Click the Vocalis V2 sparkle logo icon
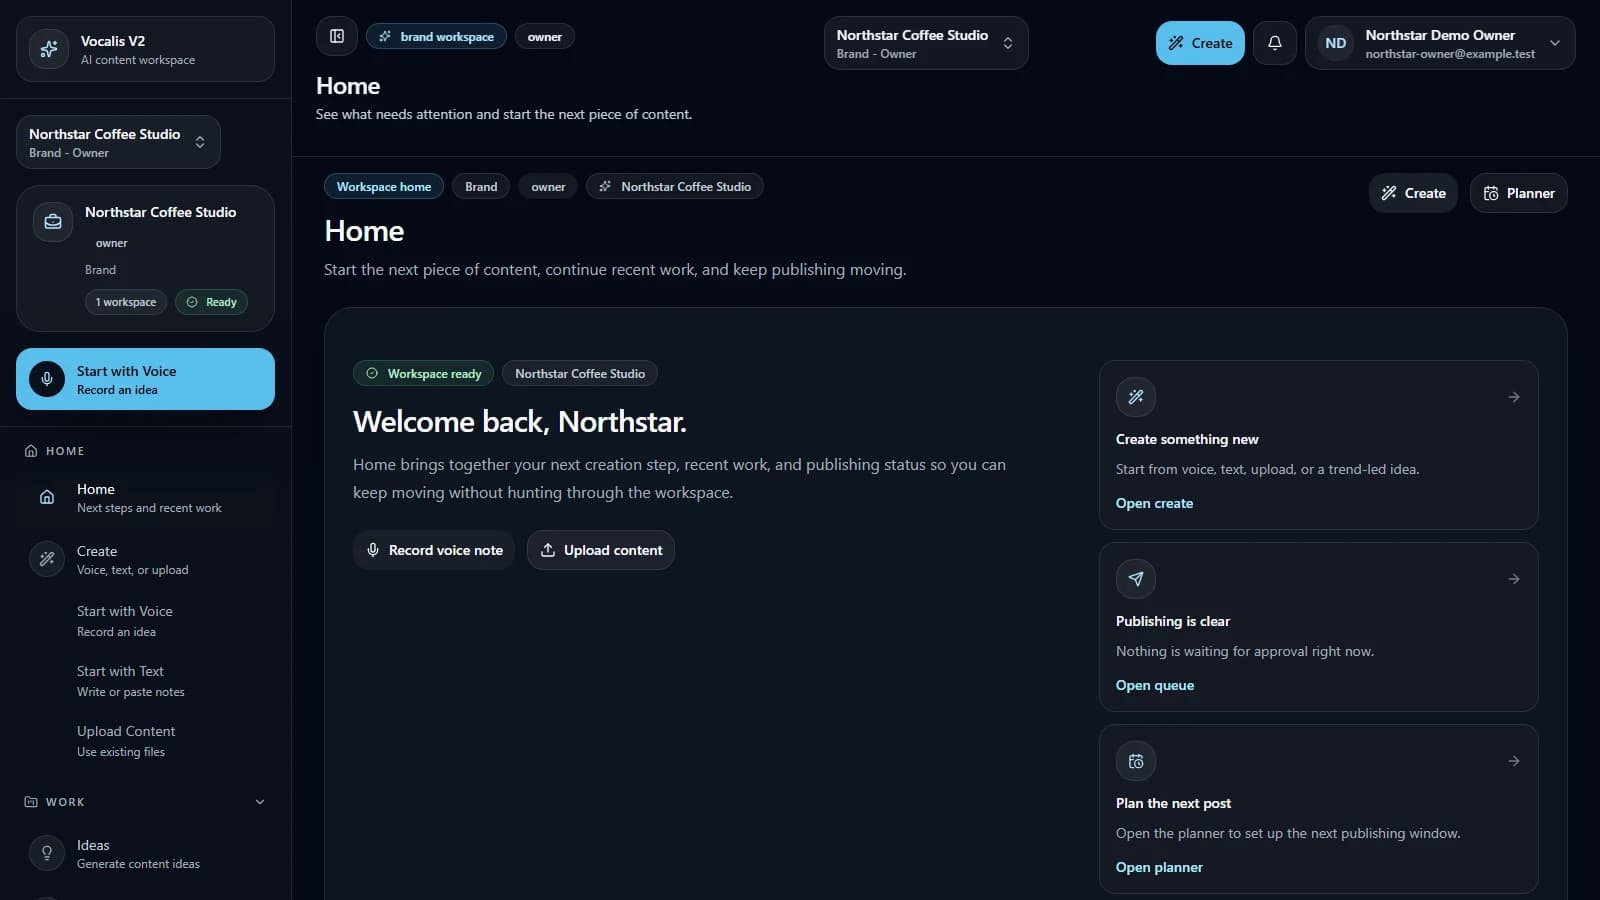 [48, 49]
